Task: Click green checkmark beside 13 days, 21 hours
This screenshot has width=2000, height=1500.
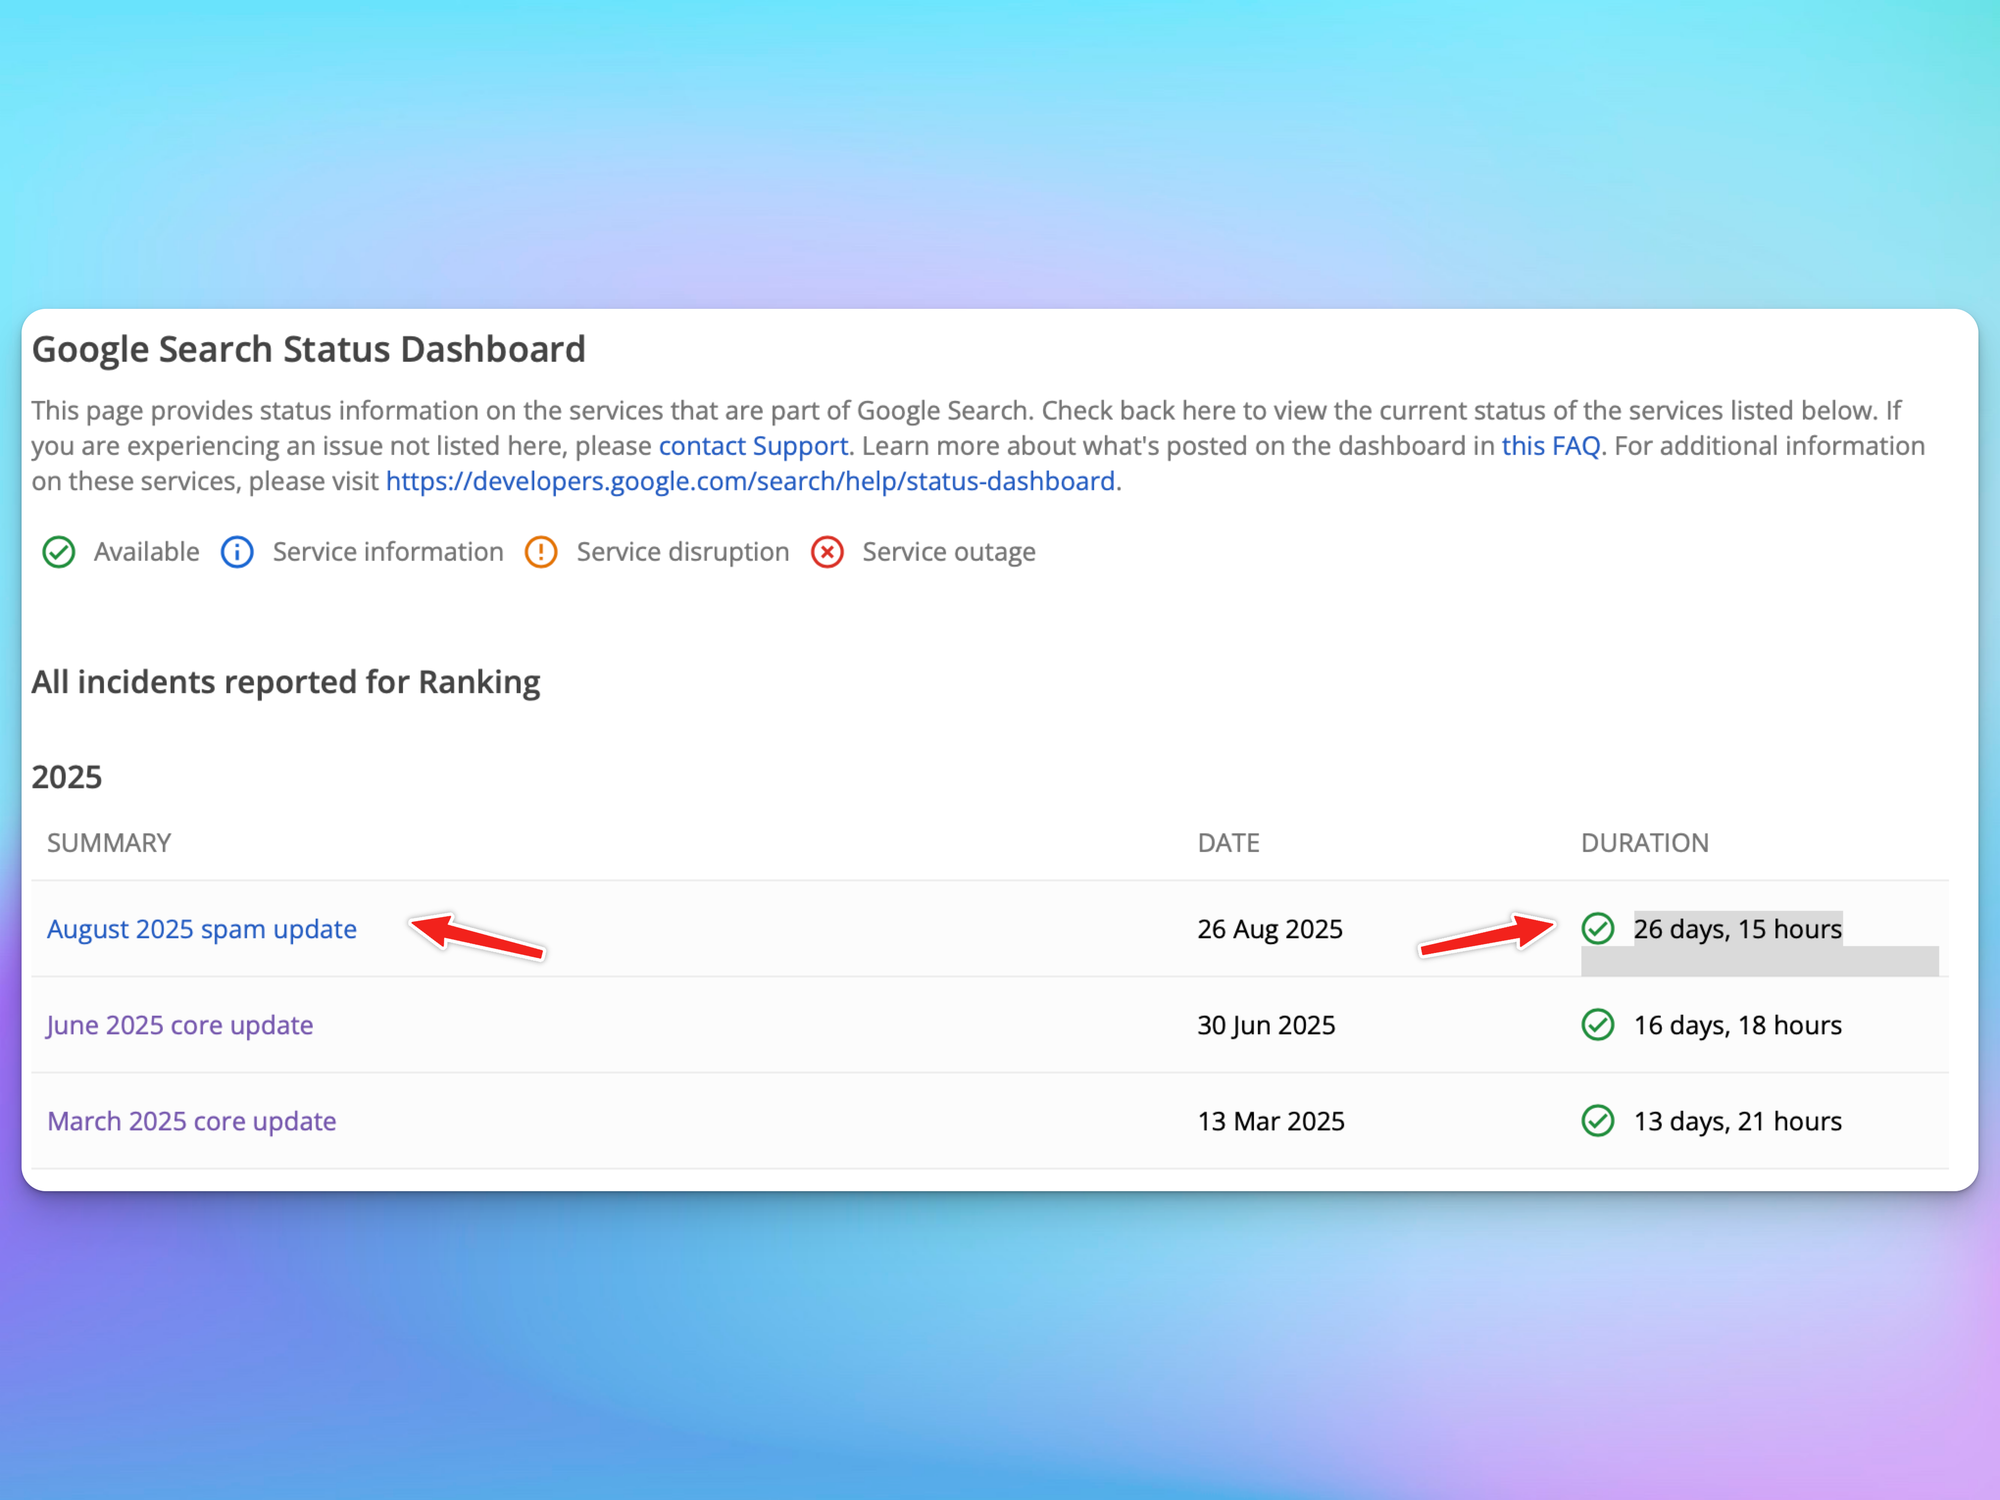Action: click(x=1598, y=1121)
